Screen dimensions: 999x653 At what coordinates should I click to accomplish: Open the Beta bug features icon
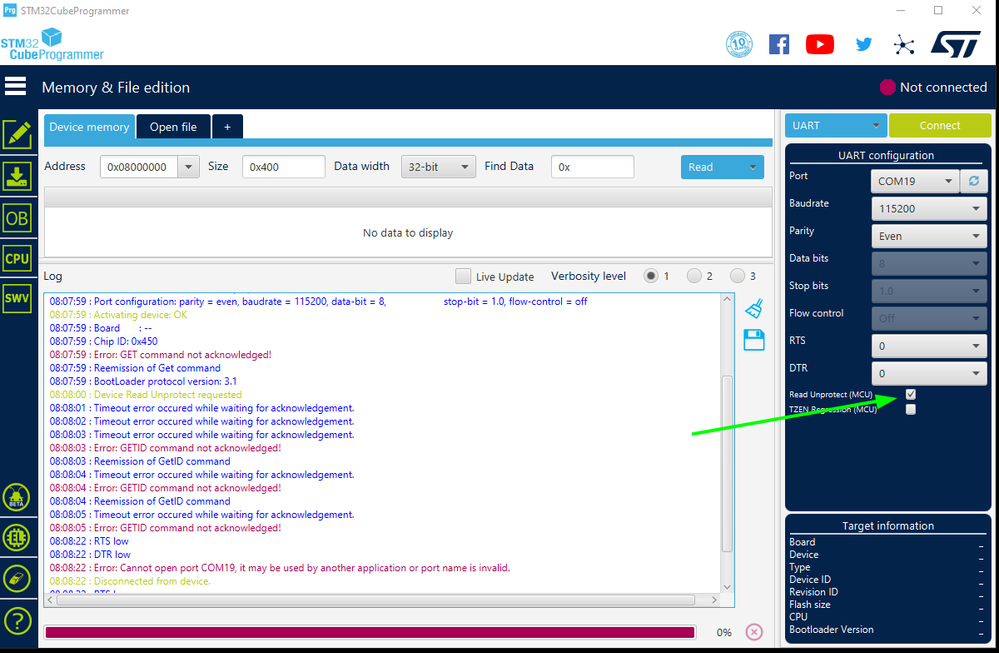coord(17,497)
